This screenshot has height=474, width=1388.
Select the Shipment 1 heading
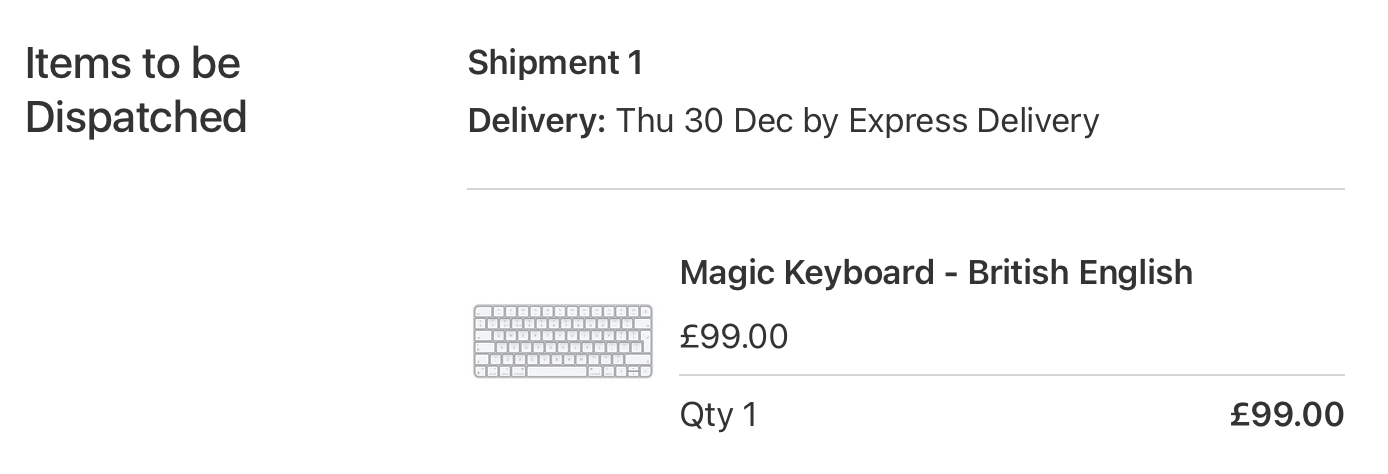(555, 63)
